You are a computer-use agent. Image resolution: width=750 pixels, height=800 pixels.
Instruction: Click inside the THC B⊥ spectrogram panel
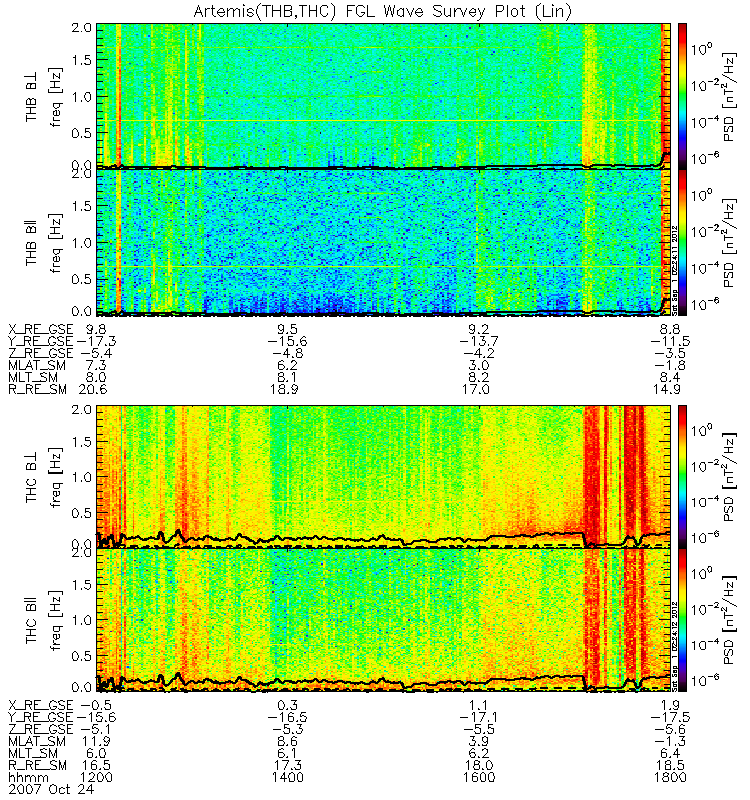(384, 477)
